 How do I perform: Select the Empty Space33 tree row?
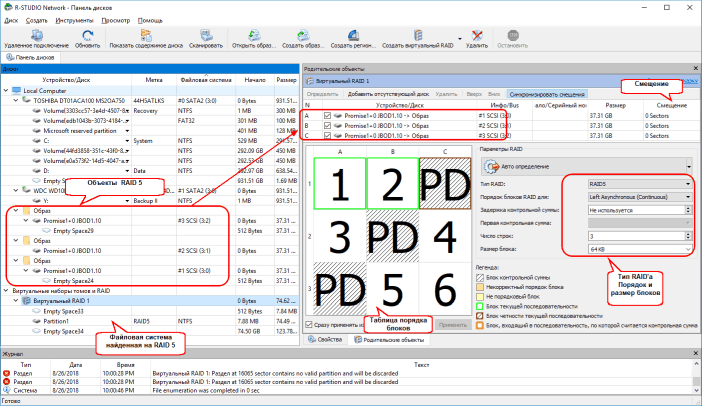[x=150, y=311]
